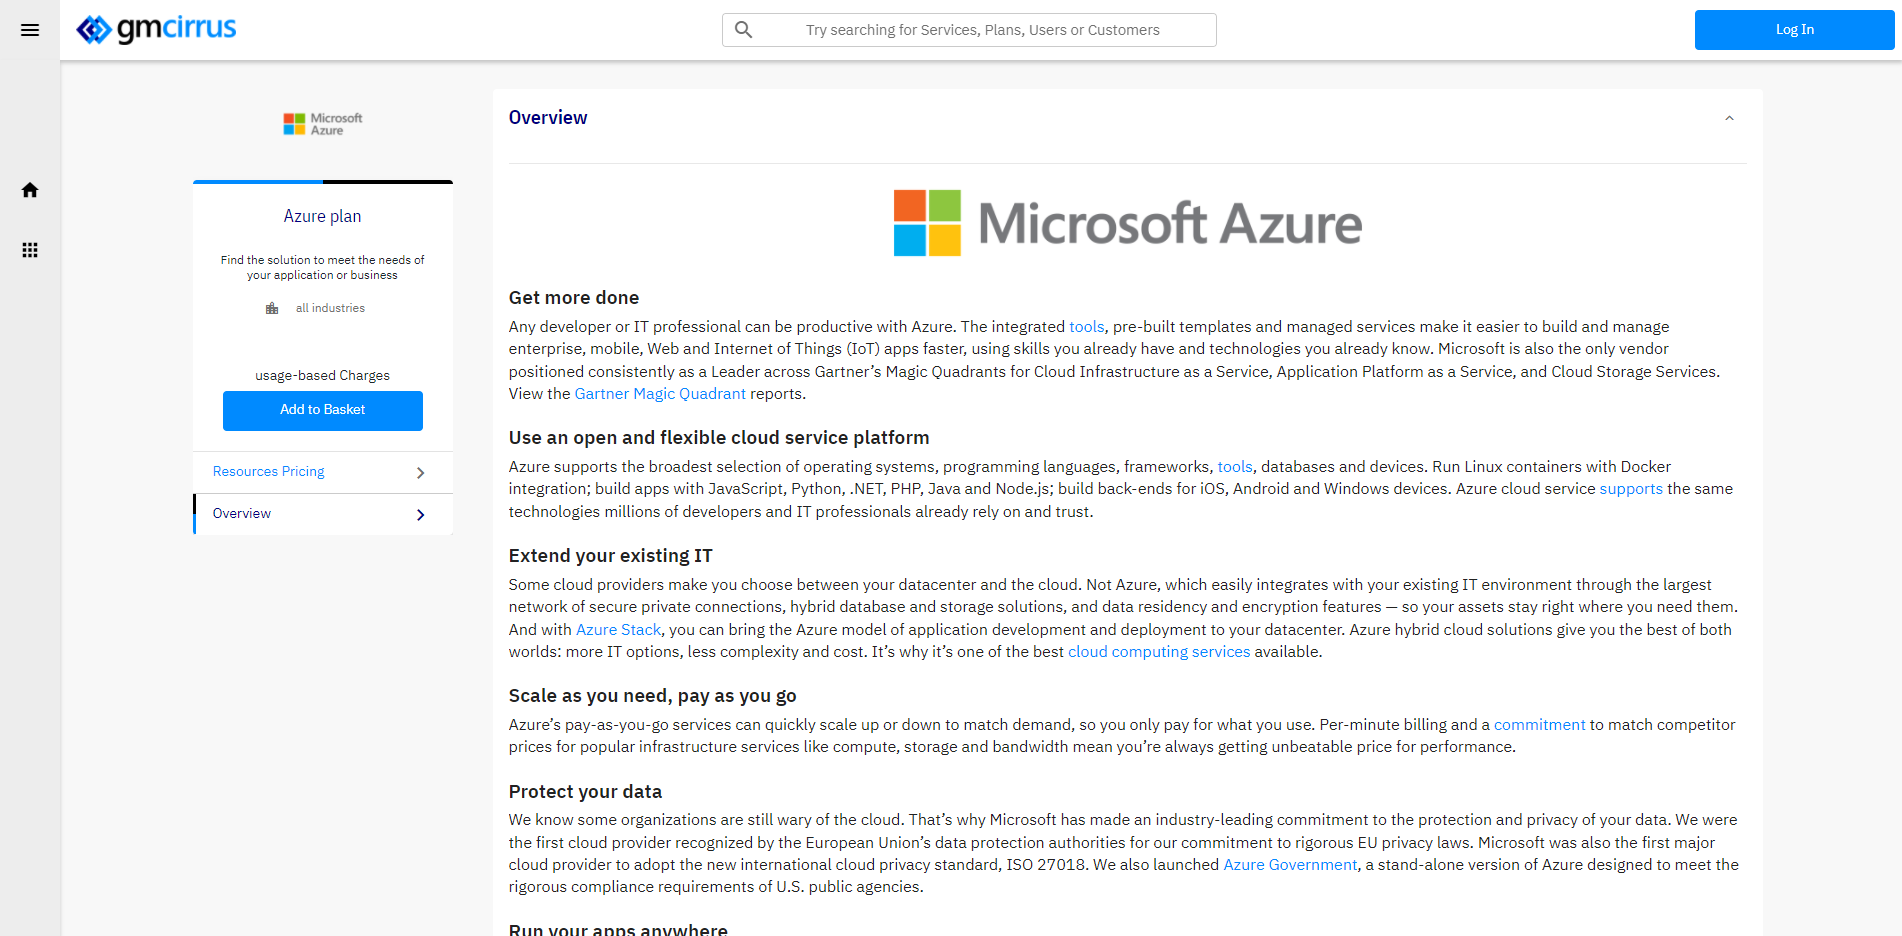The image size is (1902, 936).
Task: Click the Home icon in left sidebar
Action: (30, 190)
